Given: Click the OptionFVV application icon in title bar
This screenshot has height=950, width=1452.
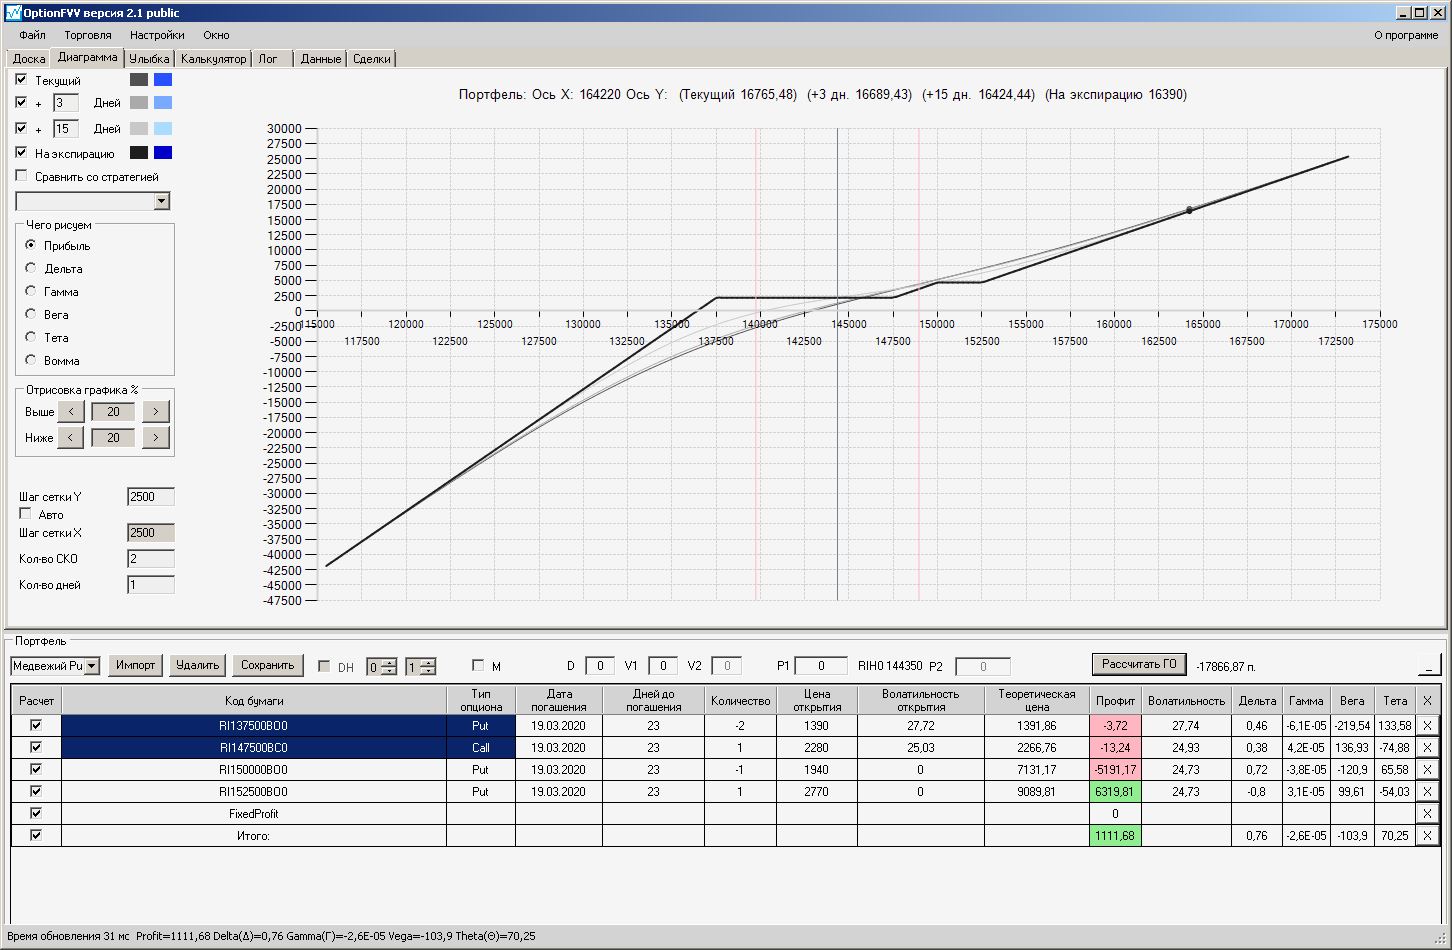Looking at the screenshot, I should 13,12.
